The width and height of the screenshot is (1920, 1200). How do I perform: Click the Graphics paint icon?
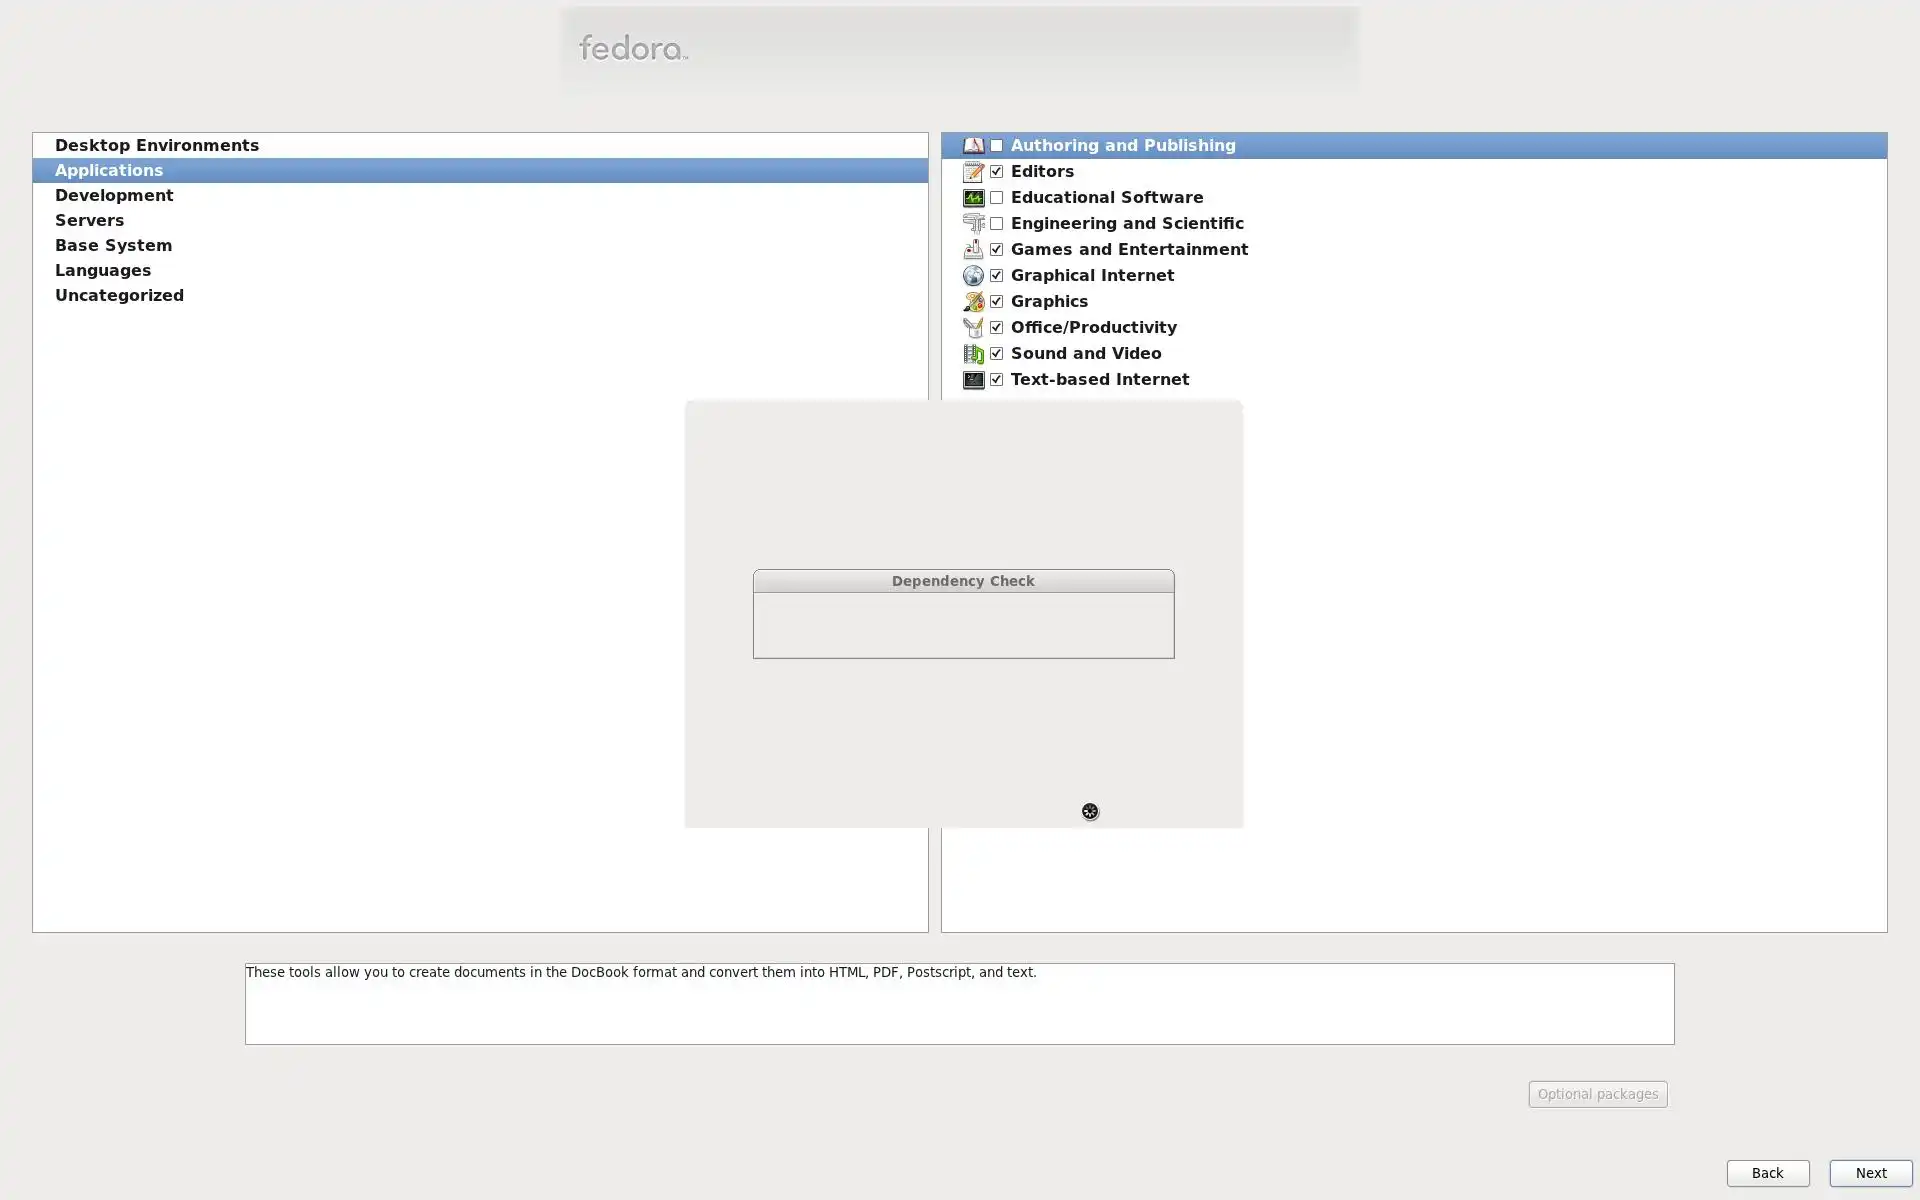pyautogui.click(x=973, y=302)
